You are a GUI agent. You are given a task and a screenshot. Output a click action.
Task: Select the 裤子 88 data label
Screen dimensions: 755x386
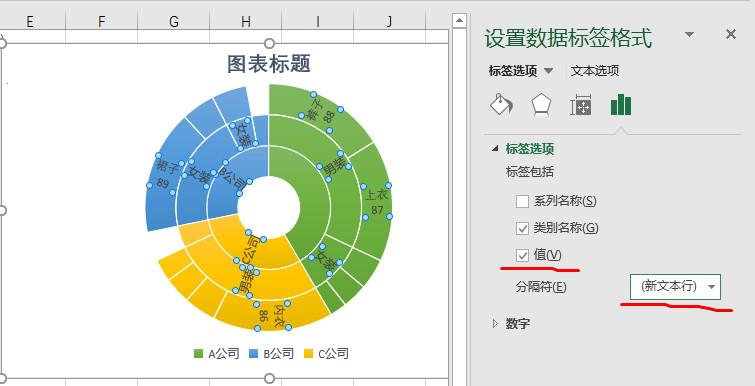pos(321,112)
